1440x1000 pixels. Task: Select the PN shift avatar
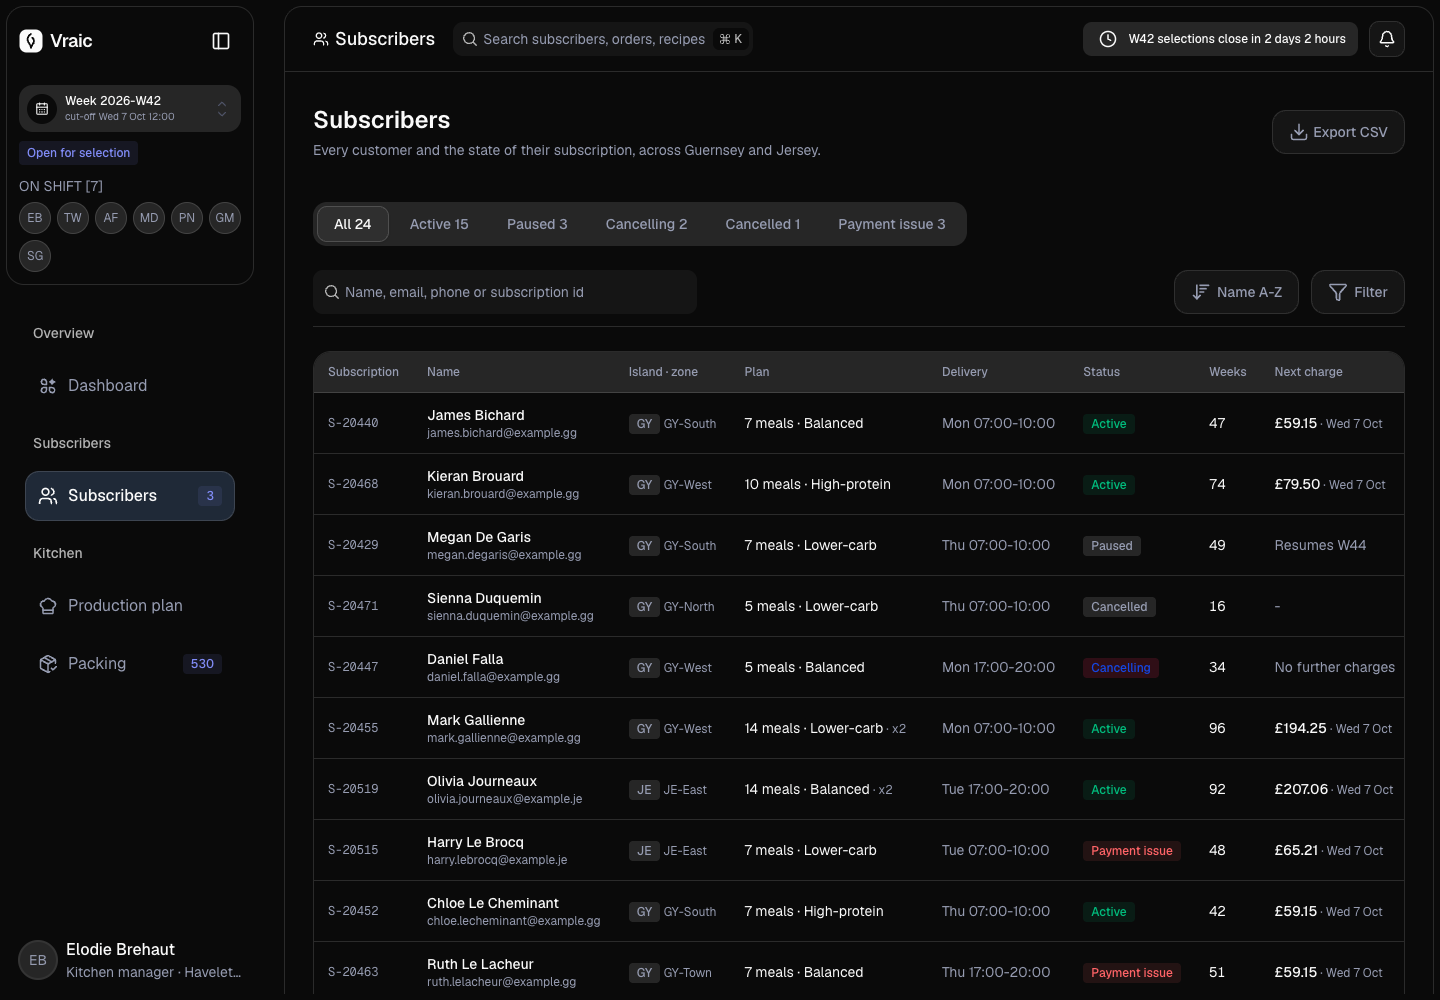point(187,218)
